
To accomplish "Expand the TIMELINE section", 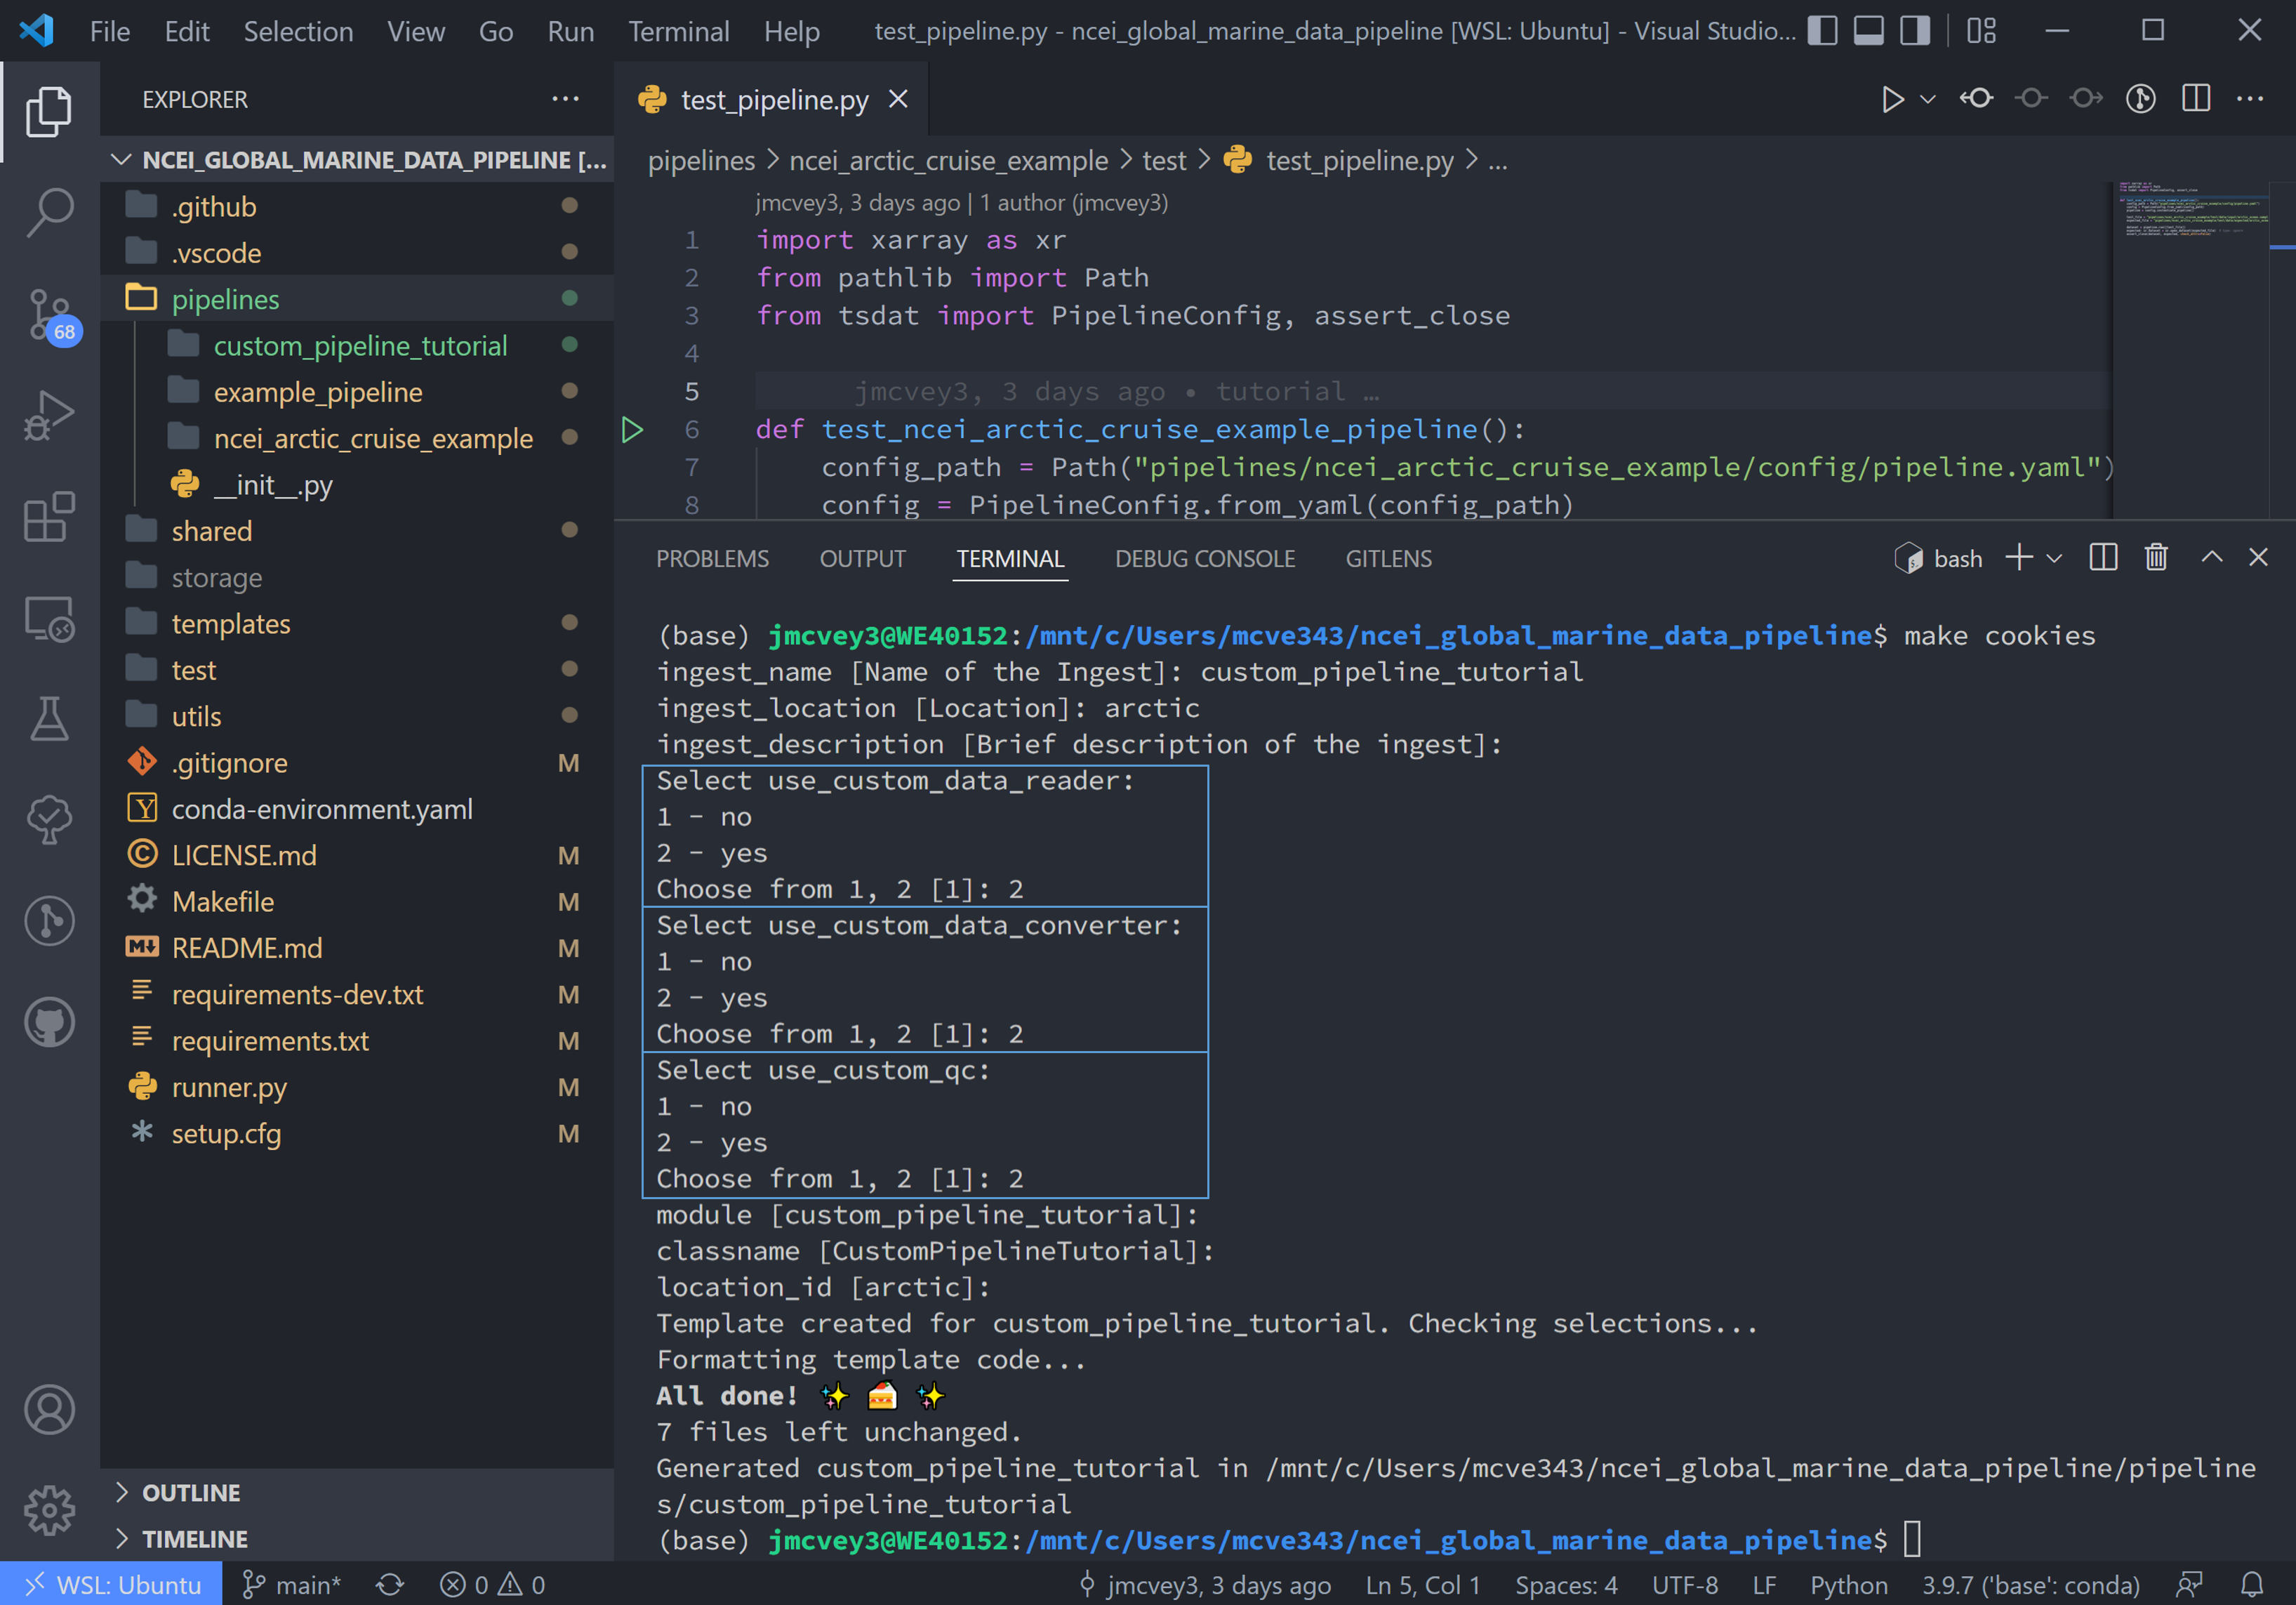I will pyautogui.click(x=357, y=1538).
